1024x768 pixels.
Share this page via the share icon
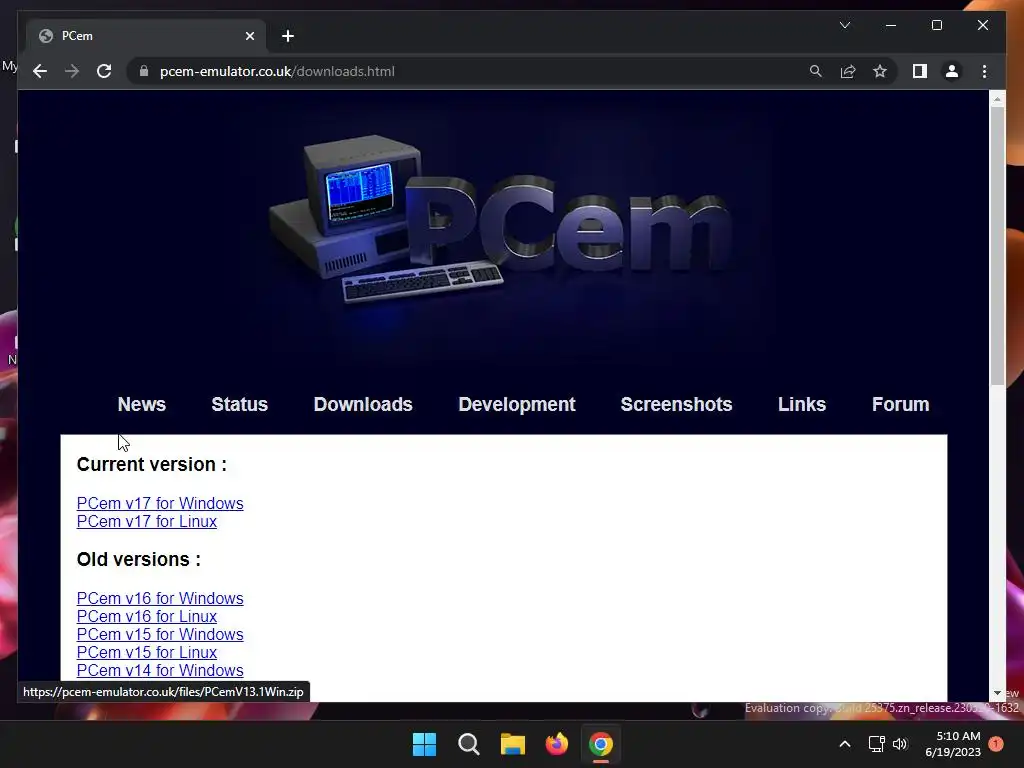[x=848, y=71]
